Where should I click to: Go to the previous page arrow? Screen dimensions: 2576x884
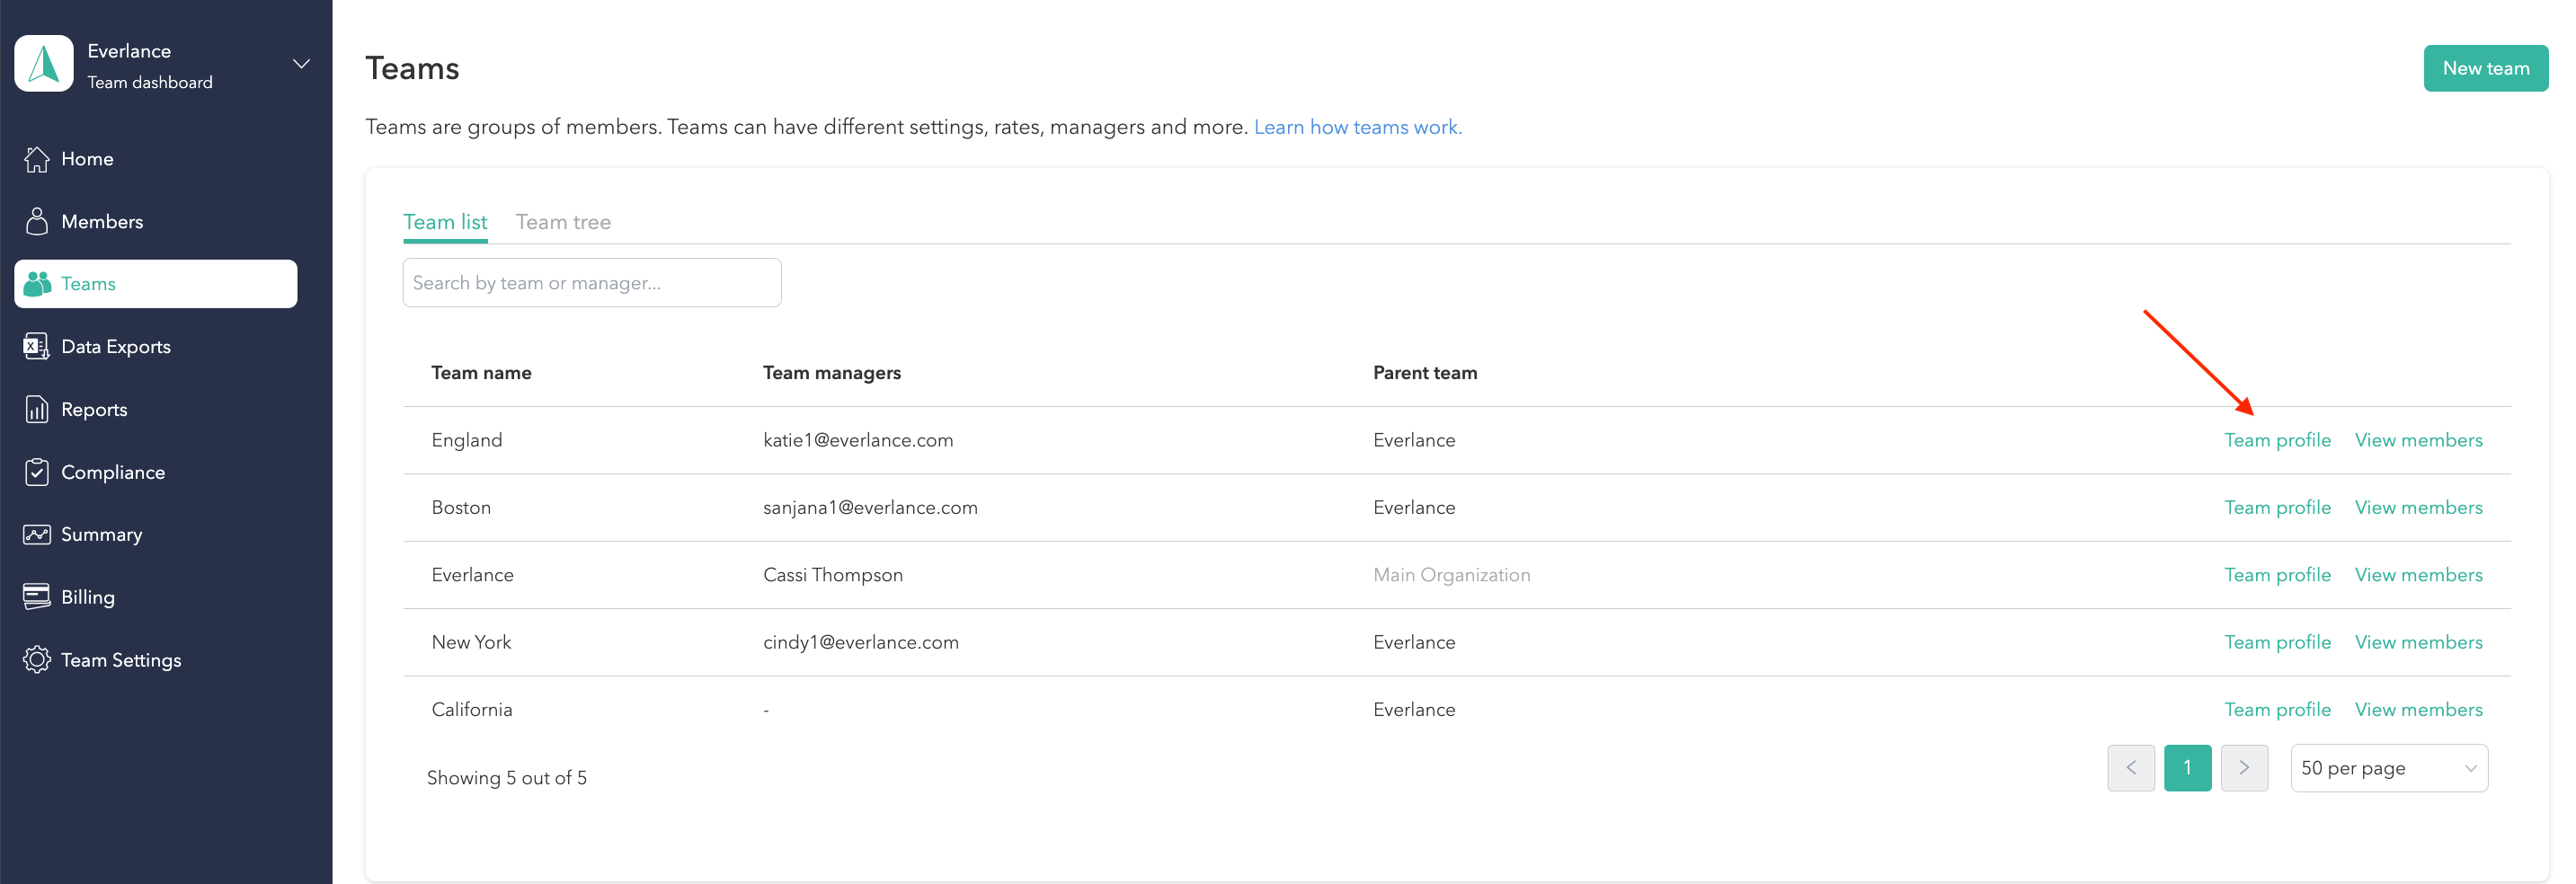click(x=2130, y=768)
